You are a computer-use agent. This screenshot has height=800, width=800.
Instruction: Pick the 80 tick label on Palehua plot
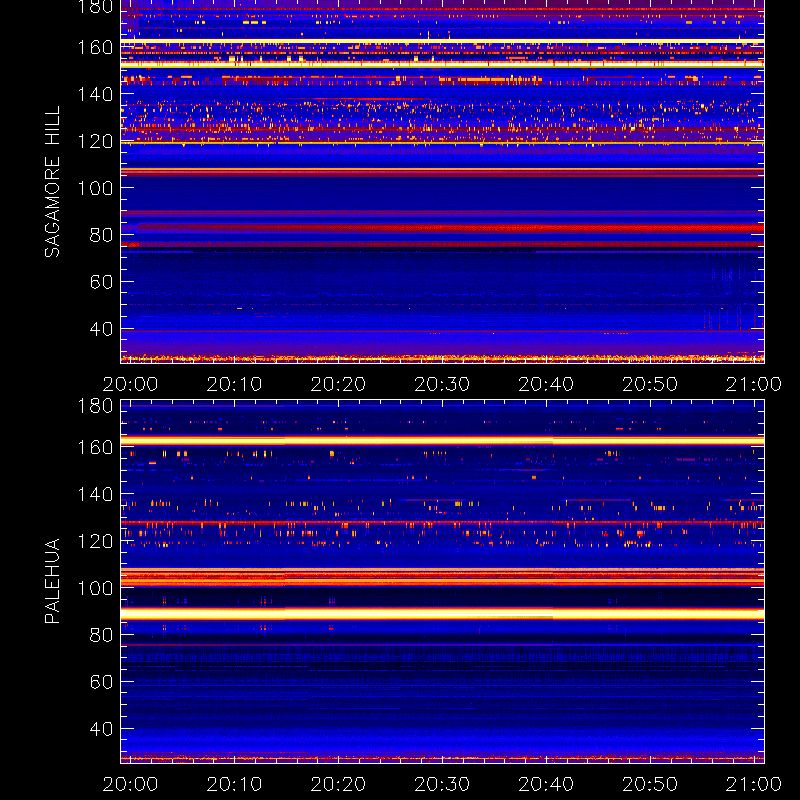(x=101, y=635)
